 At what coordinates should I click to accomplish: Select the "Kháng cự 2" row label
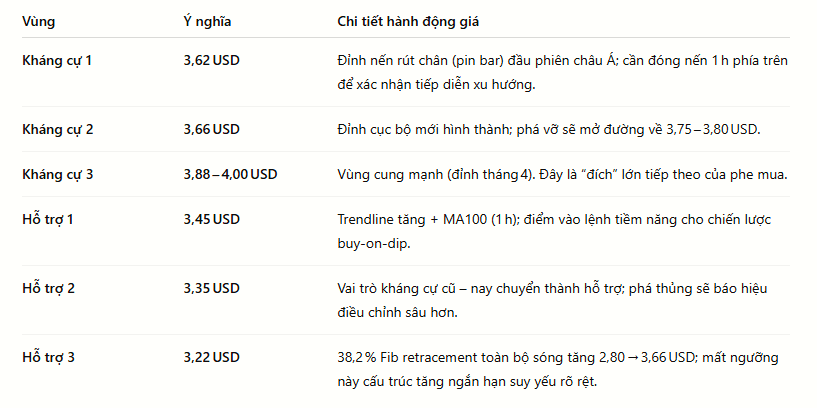(x=58, y=129)
